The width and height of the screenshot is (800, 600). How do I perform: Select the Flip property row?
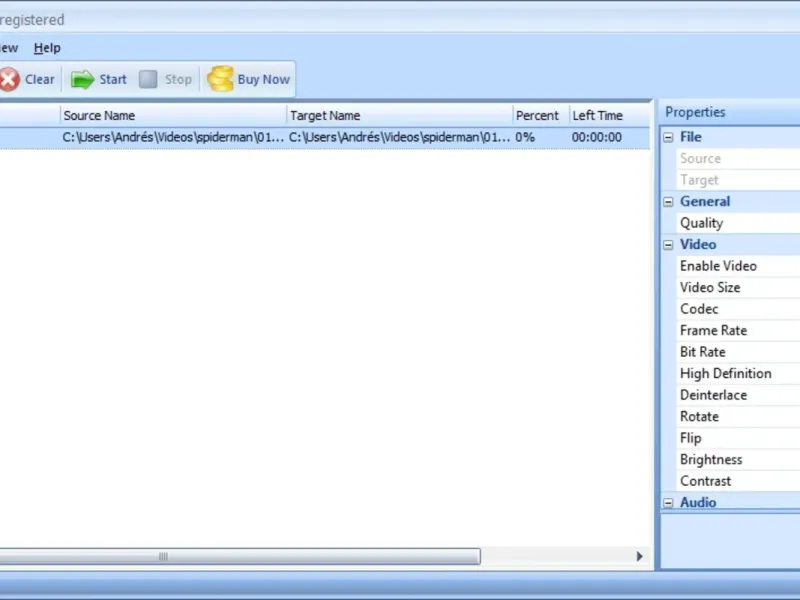click(x=739, y=438)
